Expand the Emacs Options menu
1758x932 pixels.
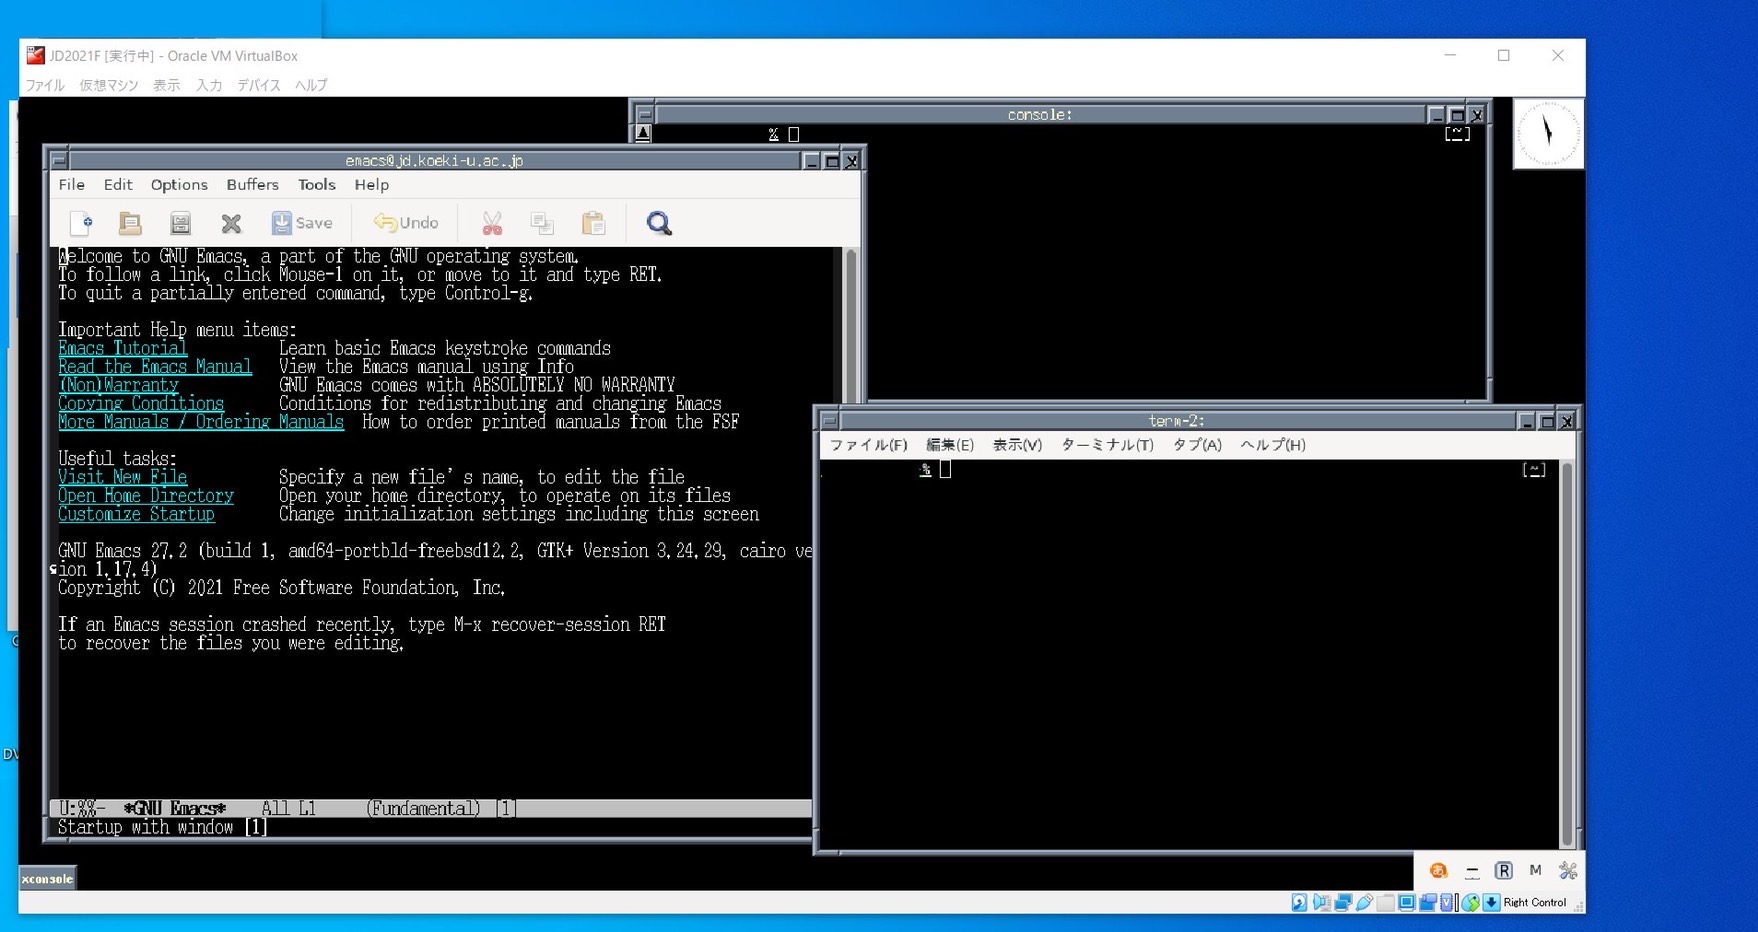179,185
